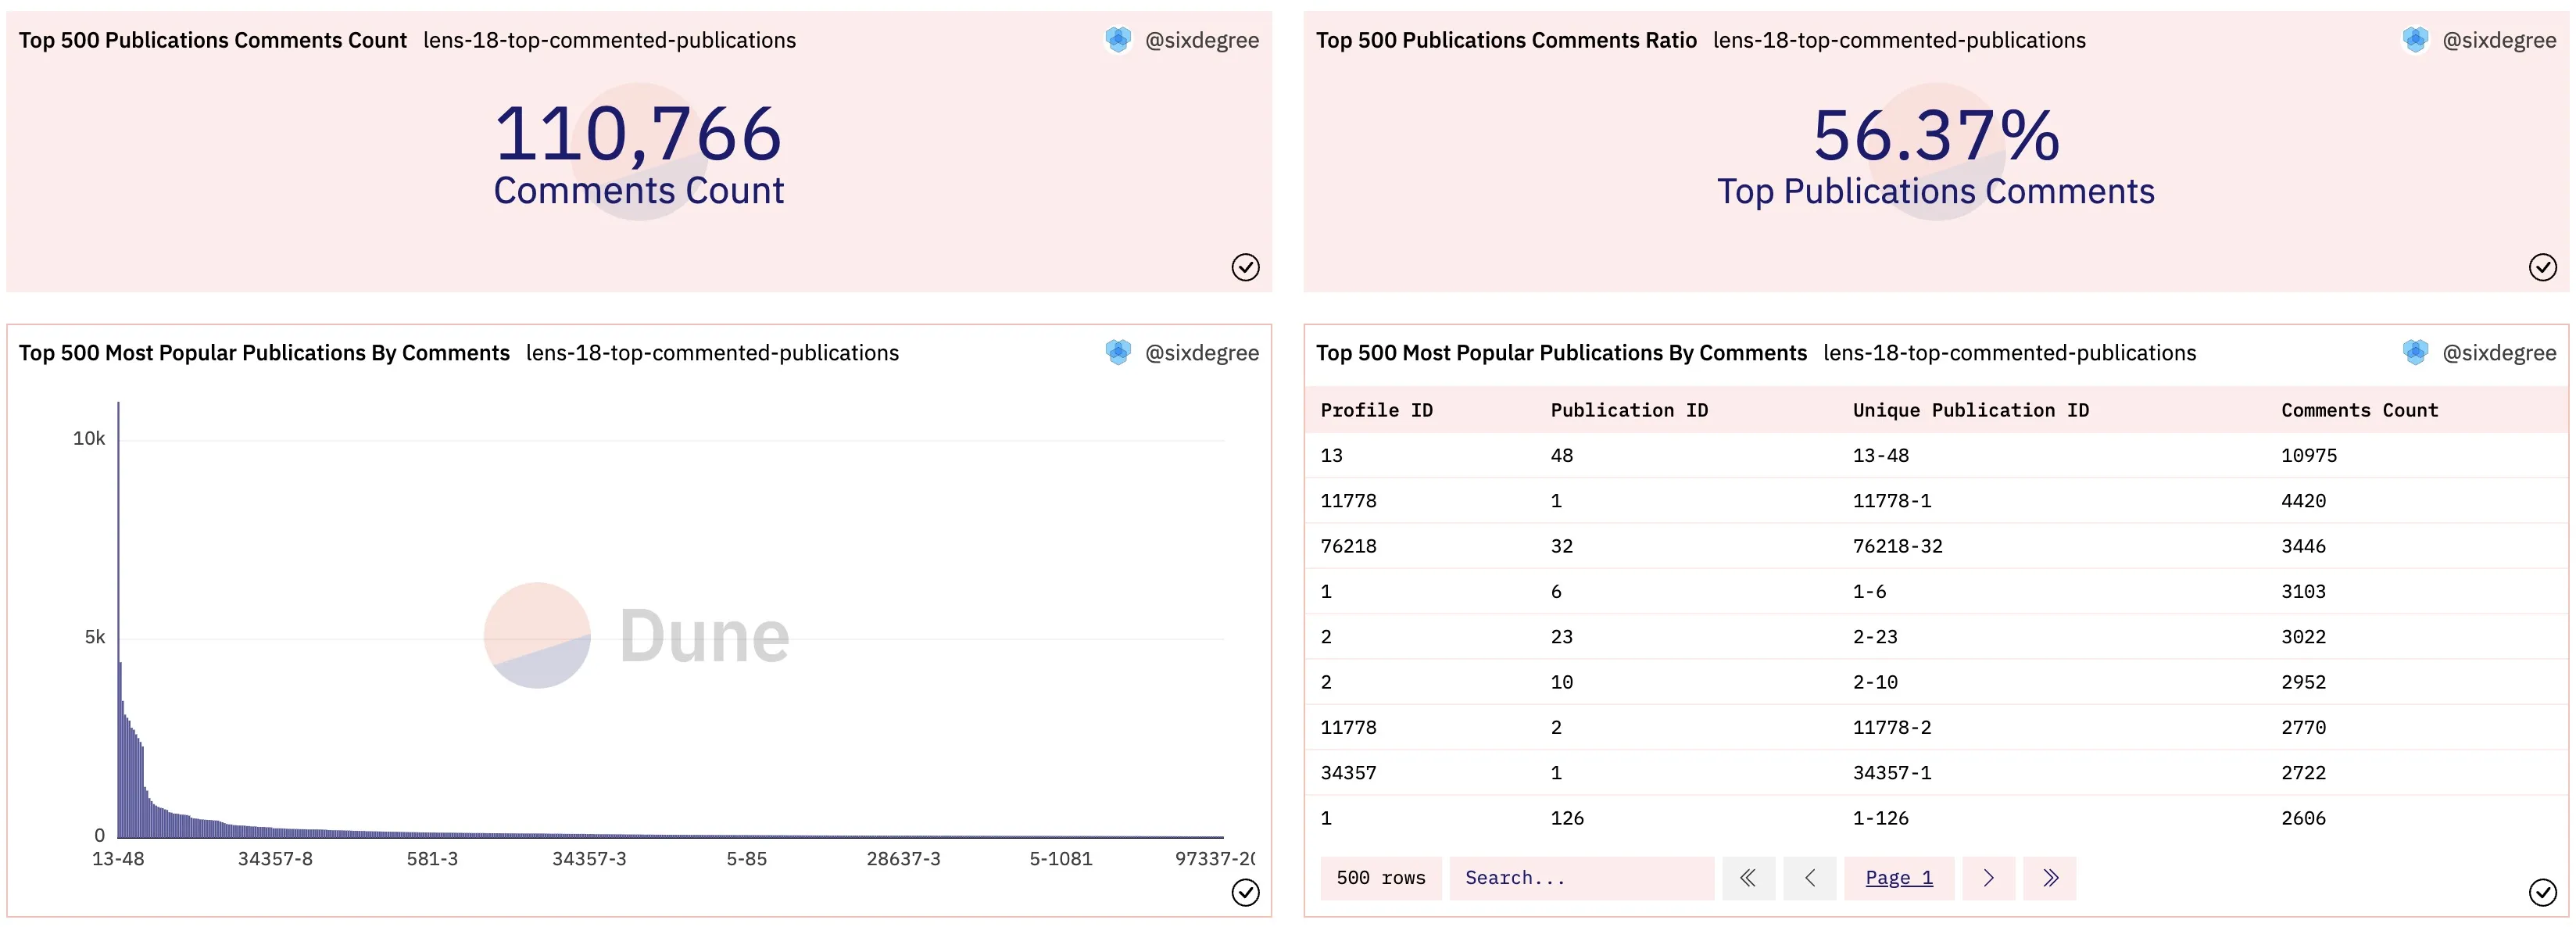Viewport: 2576px width, 927px height.
Task: Select unique publication ID 76218-32 cell
Action: point(1898,546)
